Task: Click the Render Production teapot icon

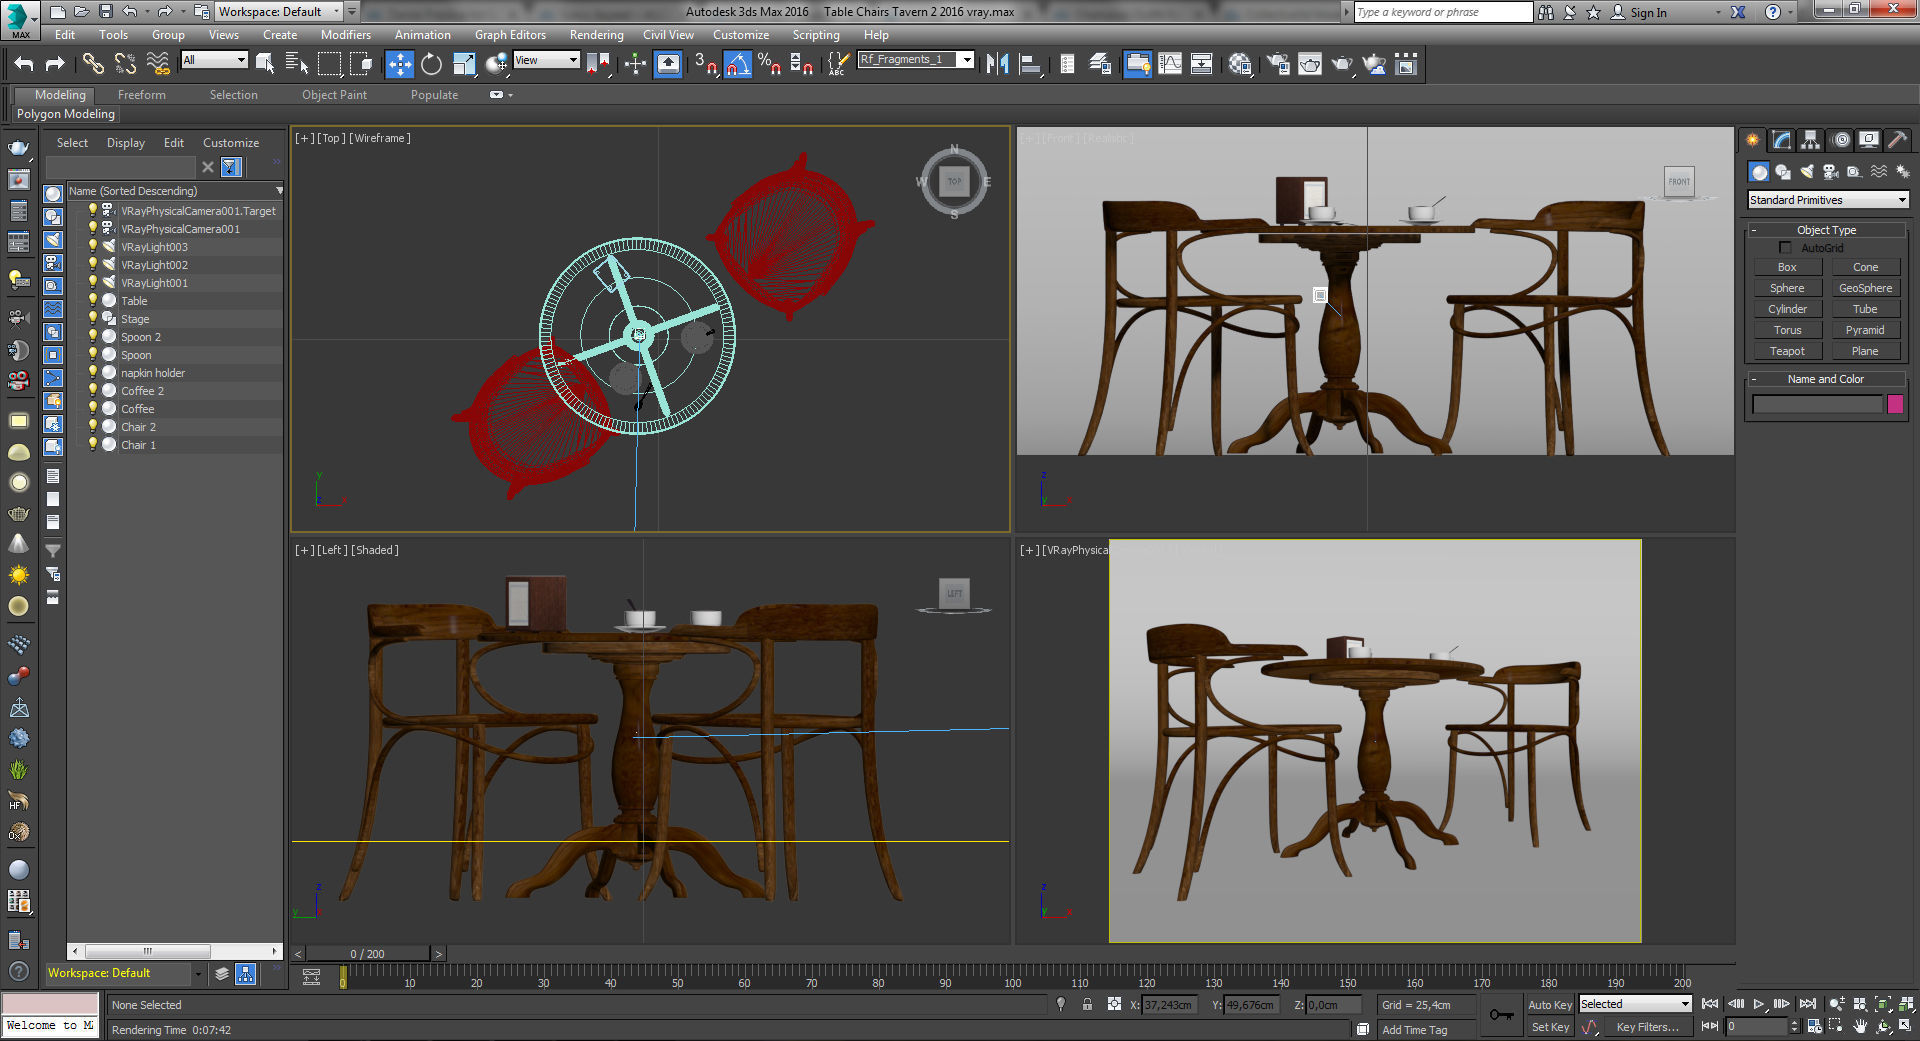Action: tap(1342, 64)
